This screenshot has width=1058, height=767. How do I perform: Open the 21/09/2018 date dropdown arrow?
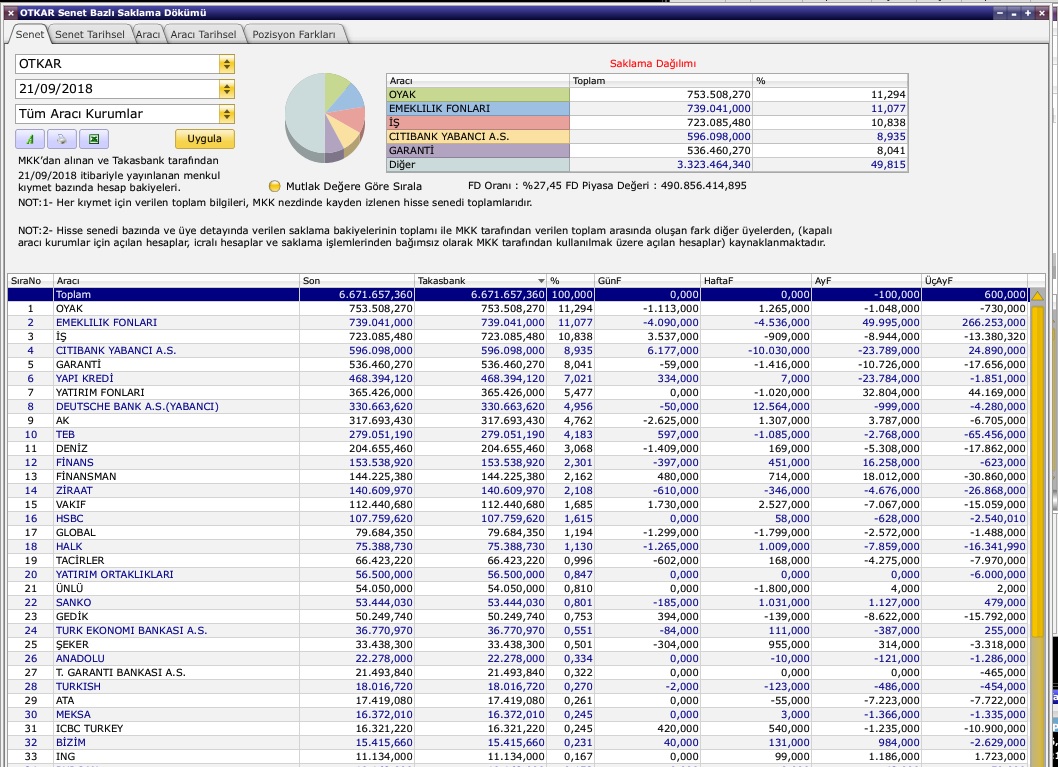pos(227,89)
